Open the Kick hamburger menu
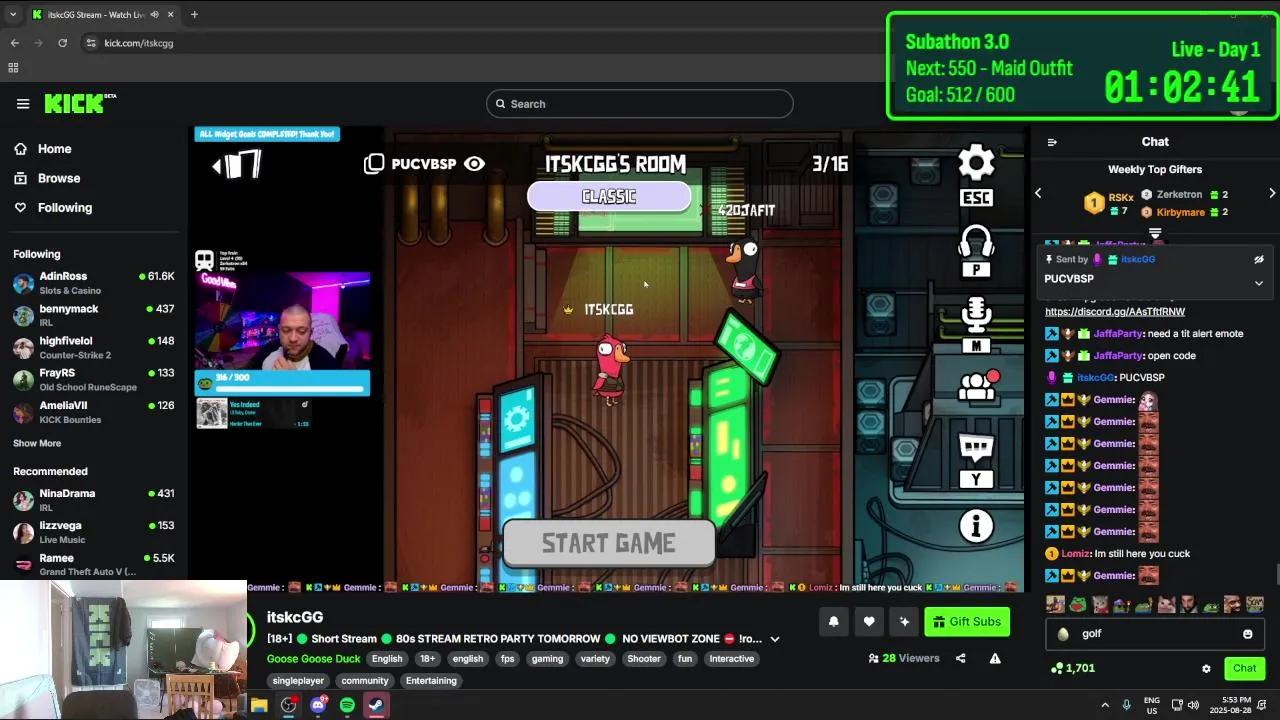Screen dimensions: 1280x720 23,104
